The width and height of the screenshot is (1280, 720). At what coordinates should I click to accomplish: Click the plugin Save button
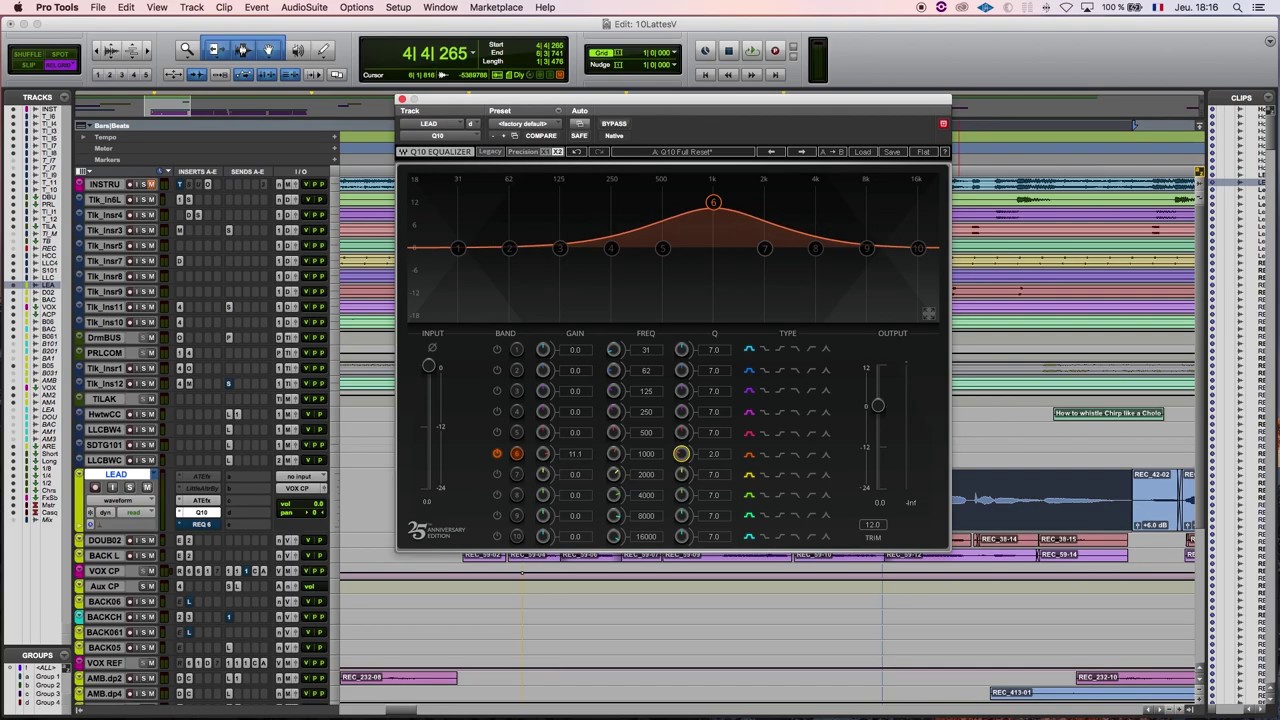click(x=892, y=152)
